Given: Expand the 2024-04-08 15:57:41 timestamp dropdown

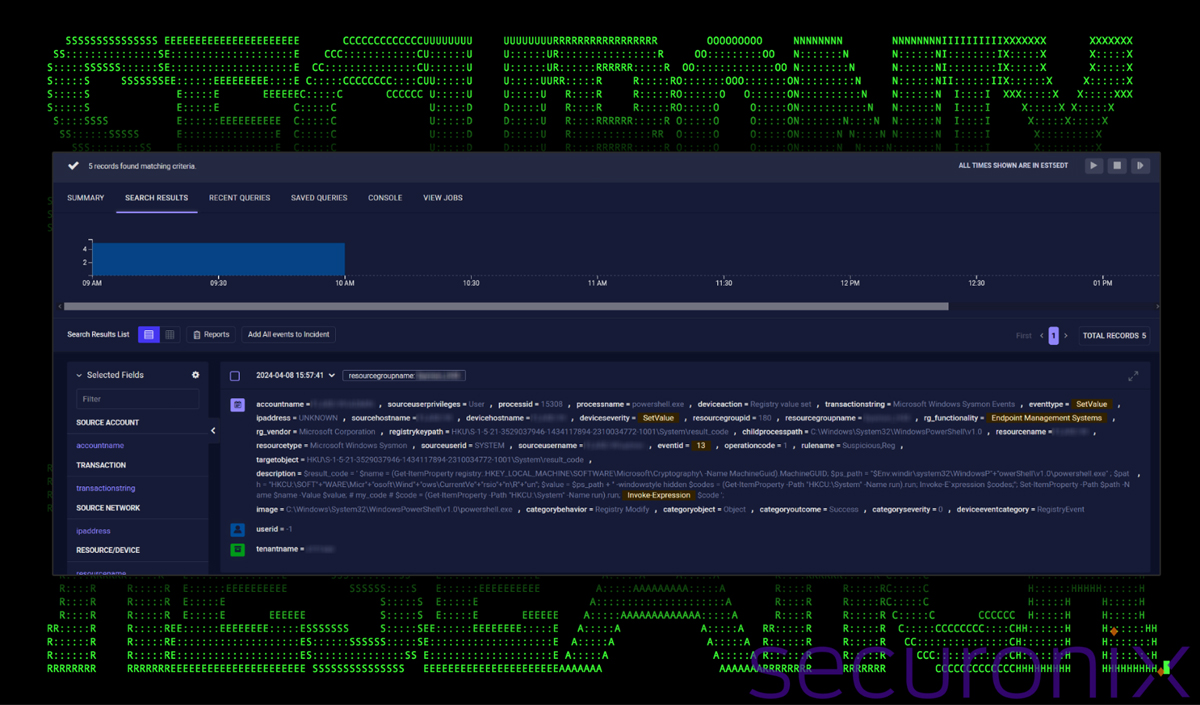Looking at the screenshot, I should coord(332,376).
